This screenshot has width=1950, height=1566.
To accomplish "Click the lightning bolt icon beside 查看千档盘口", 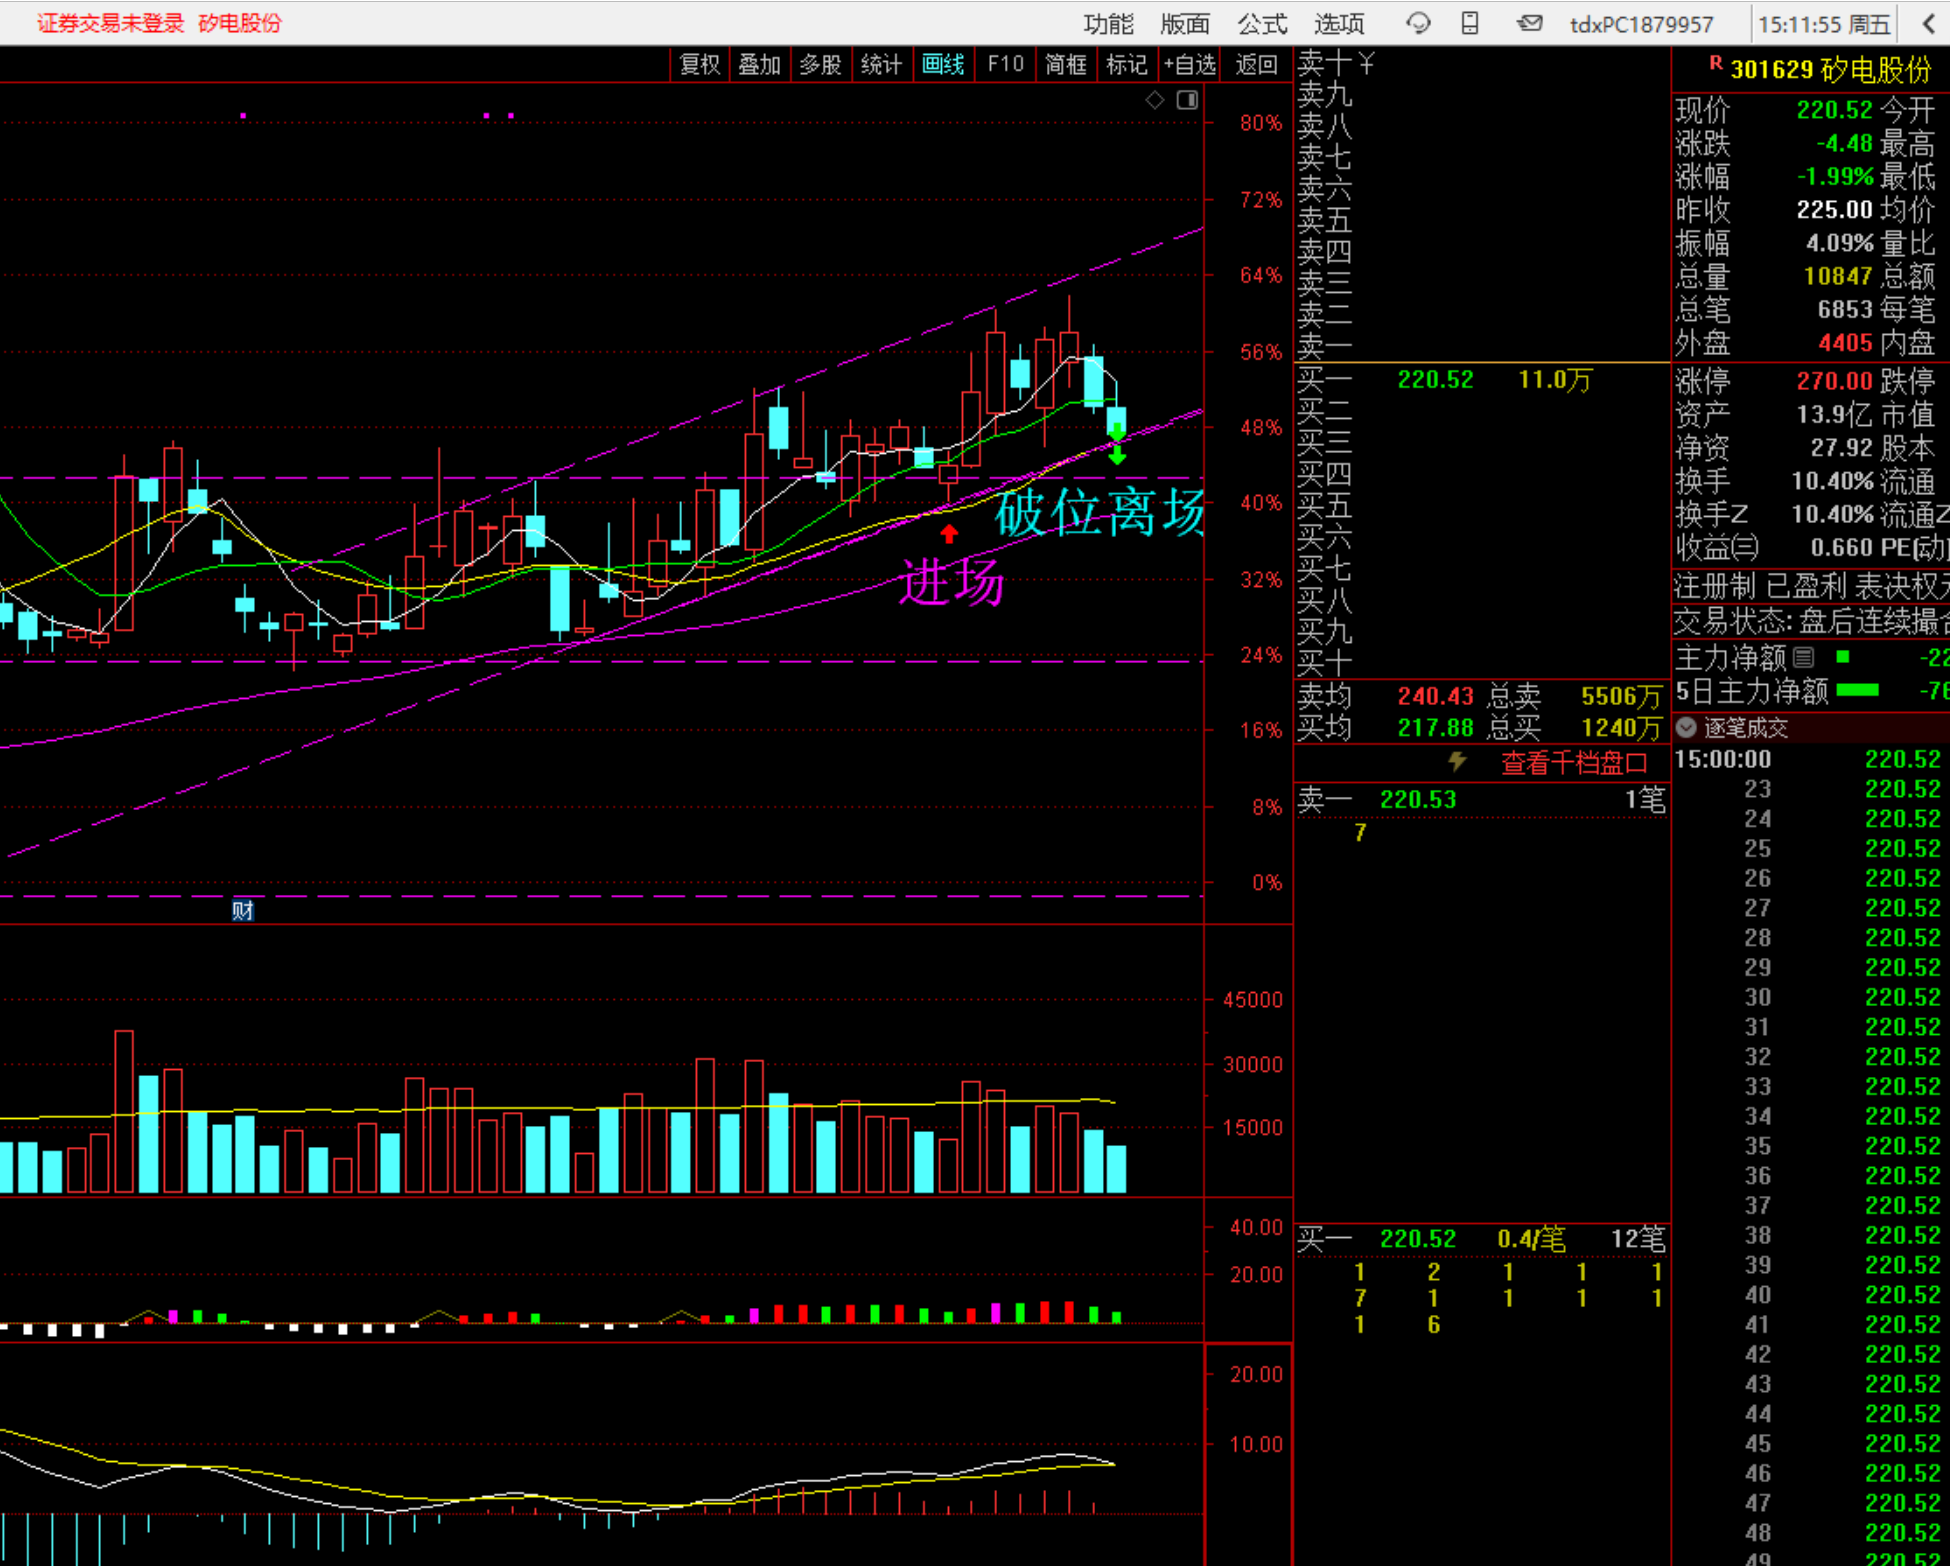I will click(1457, 762).
